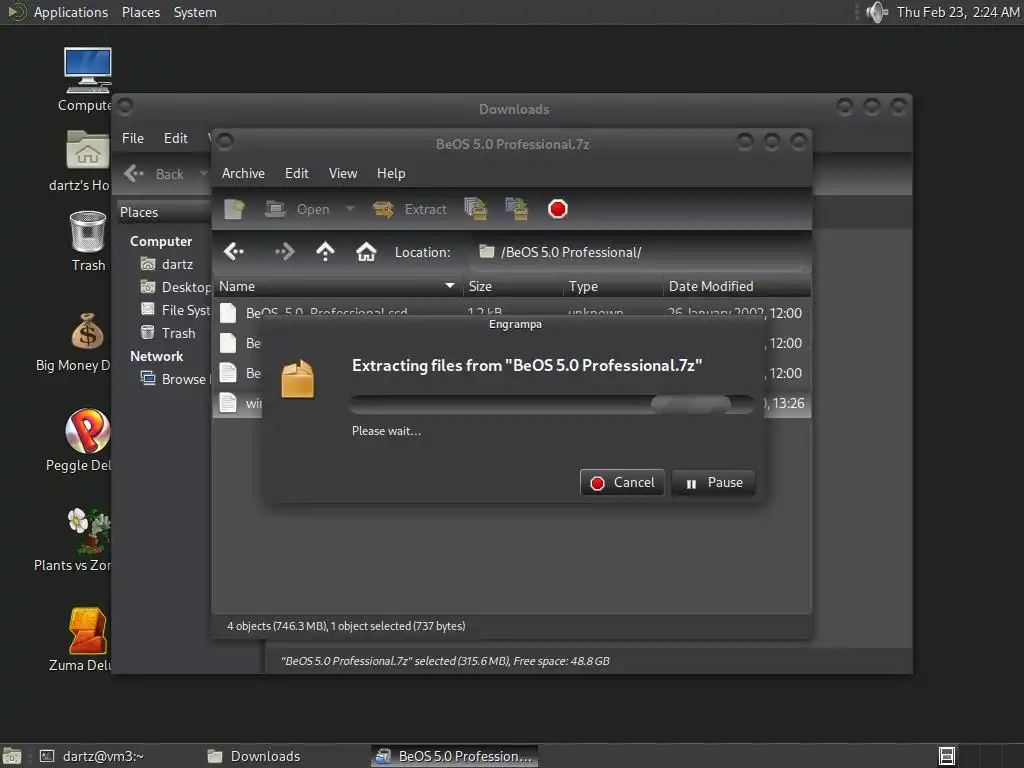The width and height of the screenshot is (1024, 768).
Task: Open the Edit menu in Downloads window
Action: [x=176, y=138]
